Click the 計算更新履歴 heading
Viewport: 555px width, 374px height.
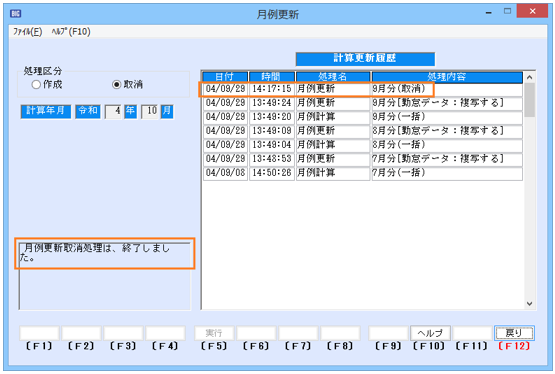click(x=365, y=59)
